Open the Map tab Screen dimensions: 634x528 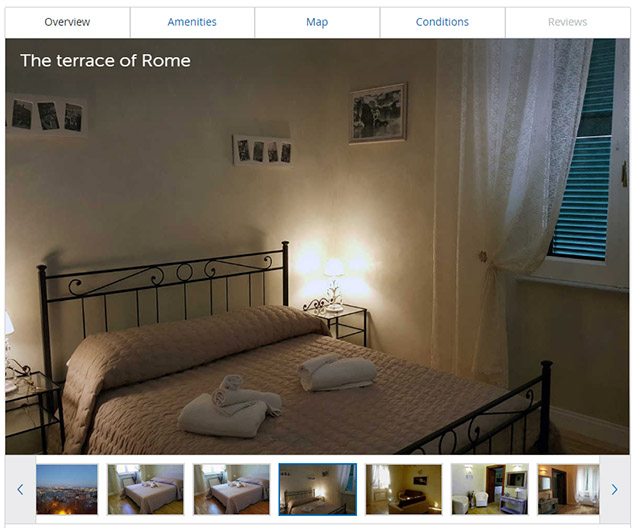(317, 22)
